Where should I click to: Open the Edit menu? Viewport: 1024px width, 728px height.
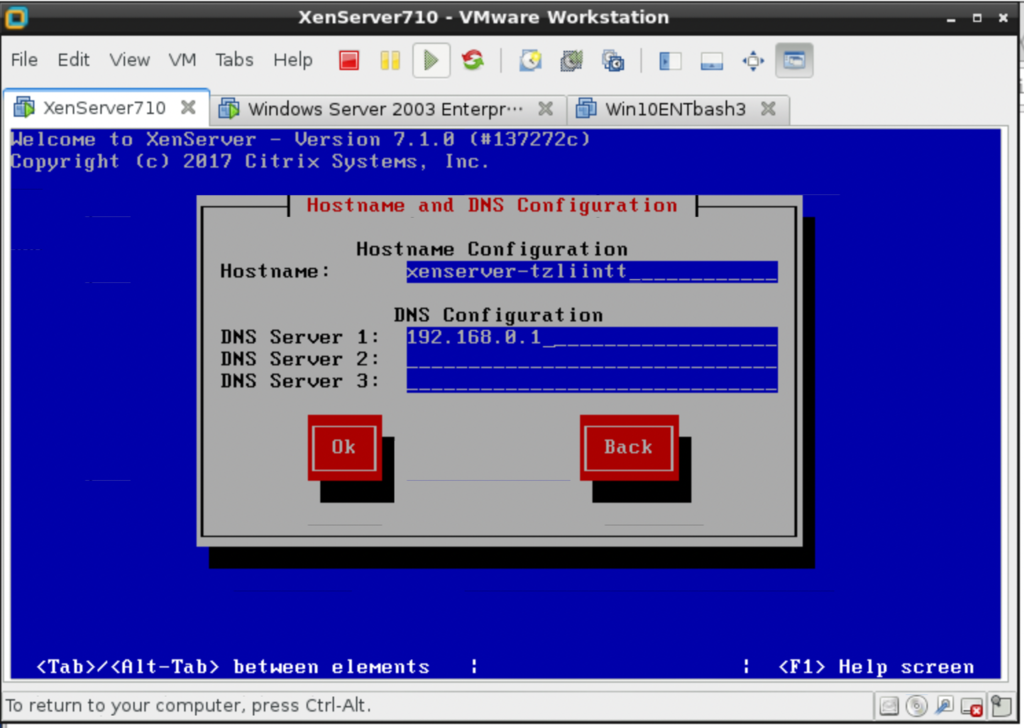(73, 60)
